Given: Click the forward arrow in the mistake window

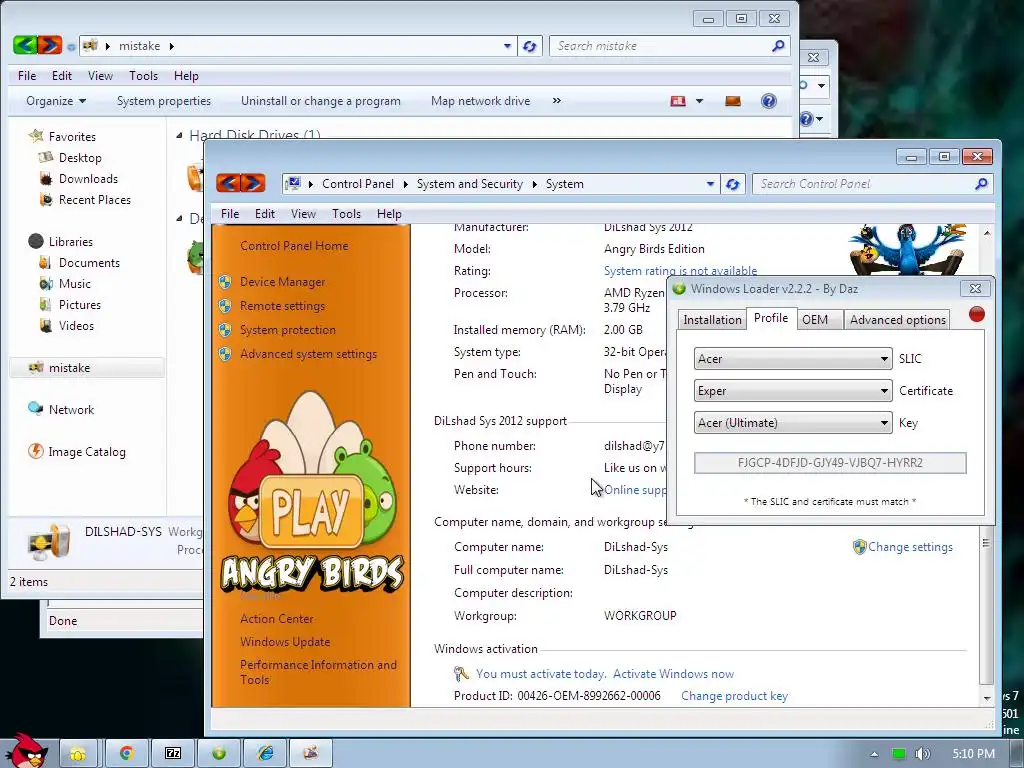Looking at the screenshot, I should [50, 45].
